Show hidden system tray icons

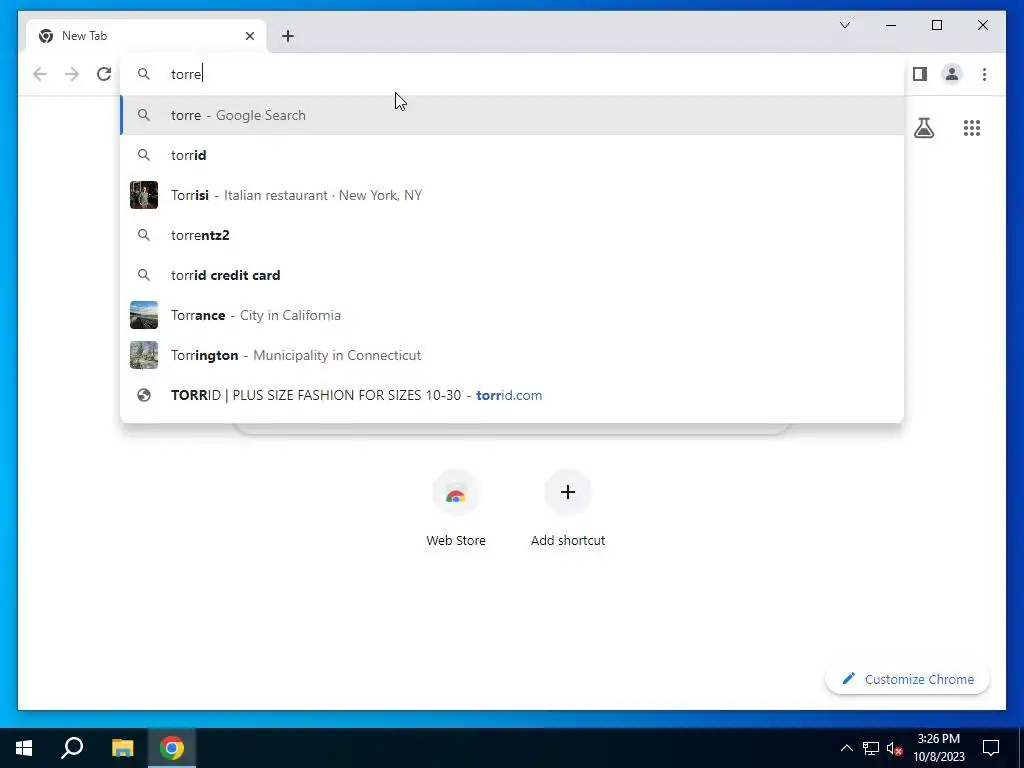[846, 748]
